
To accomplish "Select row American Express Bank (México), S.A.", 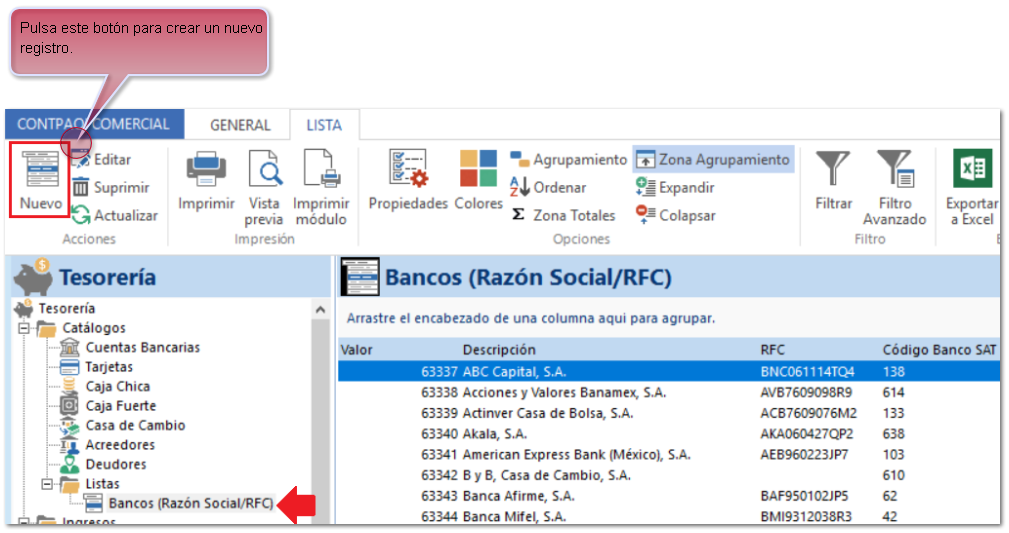I will pos(669,454).
